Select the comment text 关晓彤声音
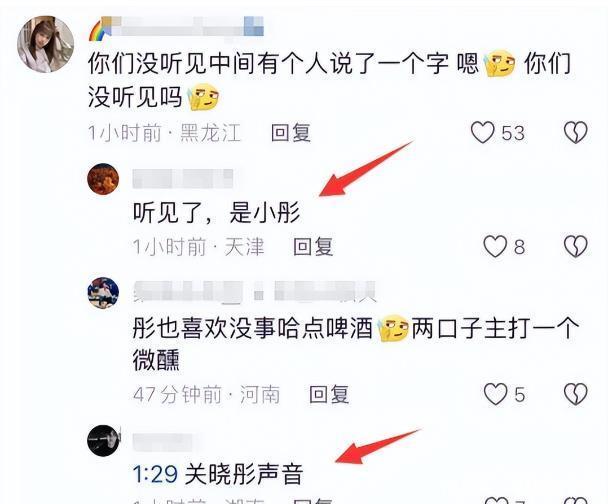The height and width of the screenshot is (504, 609). tap(244, 474)
